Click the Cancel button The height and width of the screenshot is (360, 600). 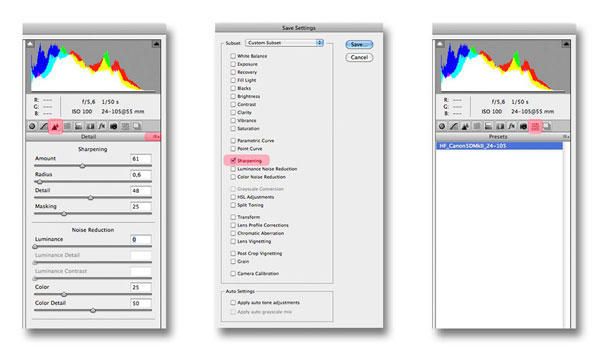[359, 57]
